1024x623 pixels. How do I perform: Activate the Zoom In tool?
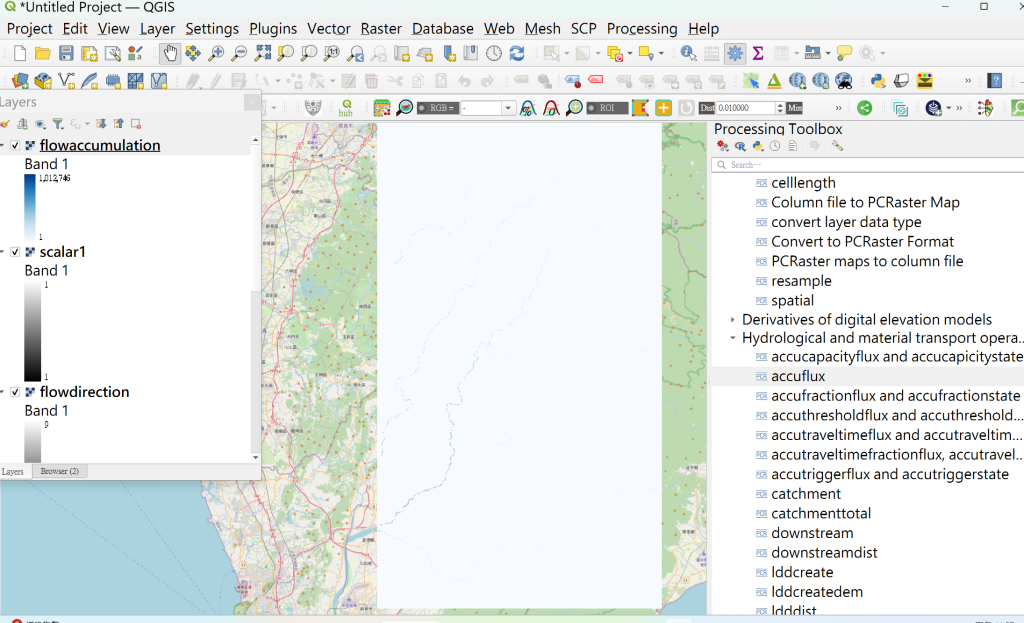click(215, 52)
